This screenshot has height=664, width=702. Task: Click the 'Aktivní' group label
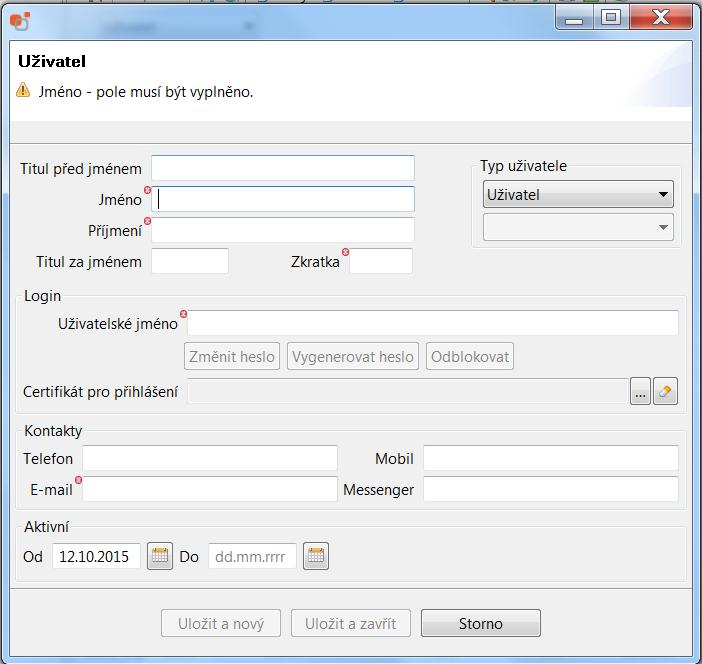[47, 527]
